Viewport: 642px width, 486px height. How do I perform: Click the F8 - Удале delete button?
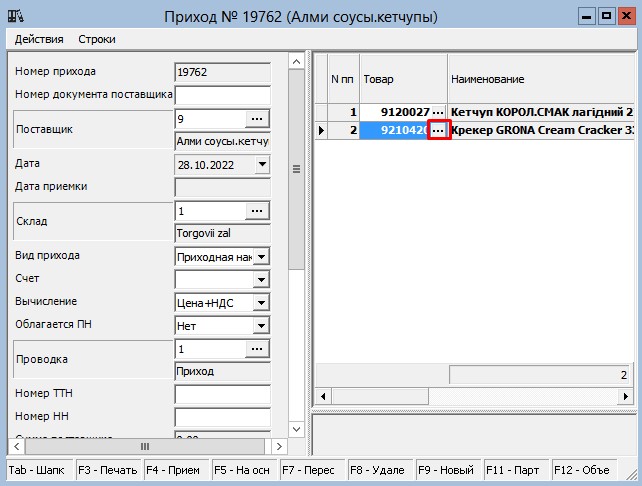[x=379, y=469]
